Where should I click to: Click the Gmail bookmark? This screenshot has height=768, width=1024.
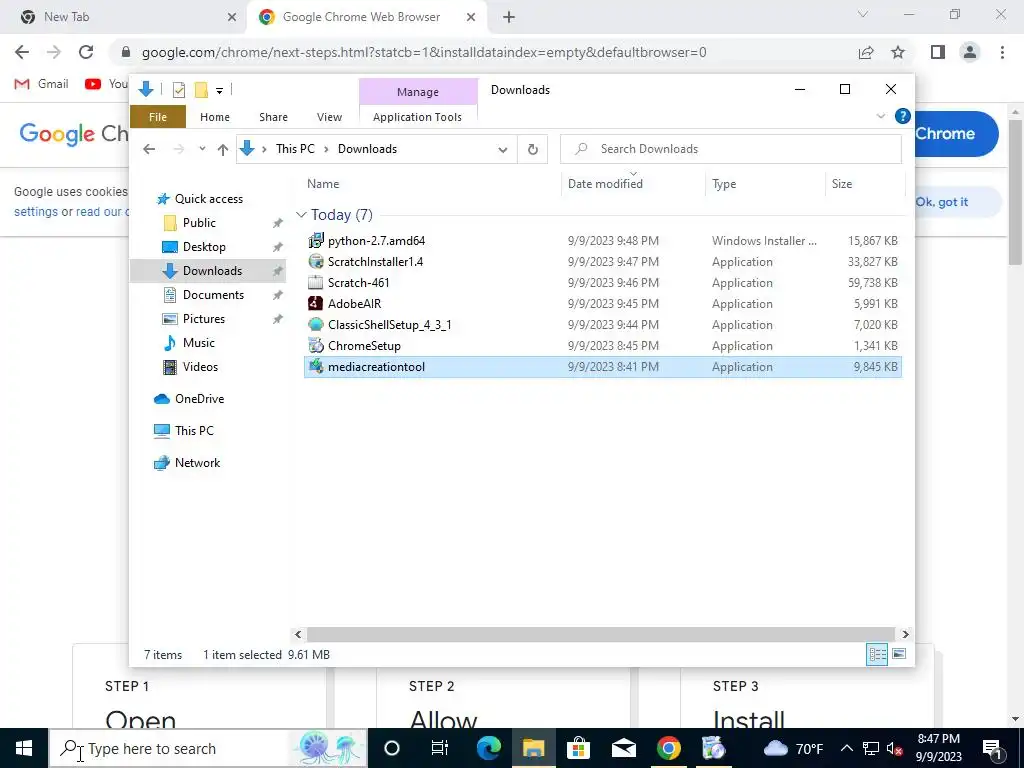coord(42,84)
